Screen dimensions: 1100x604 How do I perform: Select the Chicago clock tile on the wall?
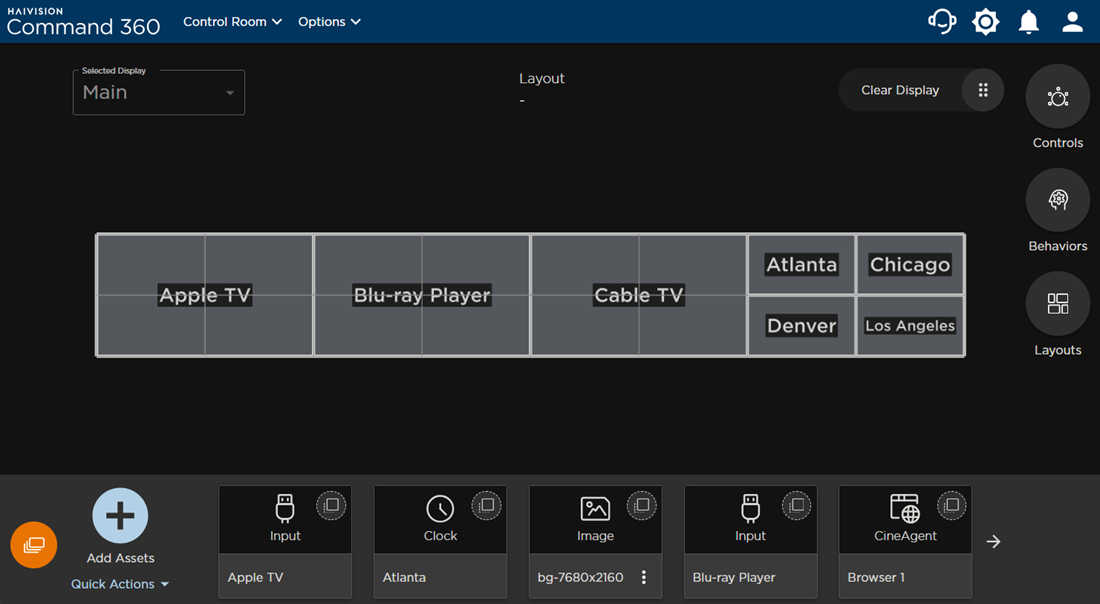click(x=910, y=264)
